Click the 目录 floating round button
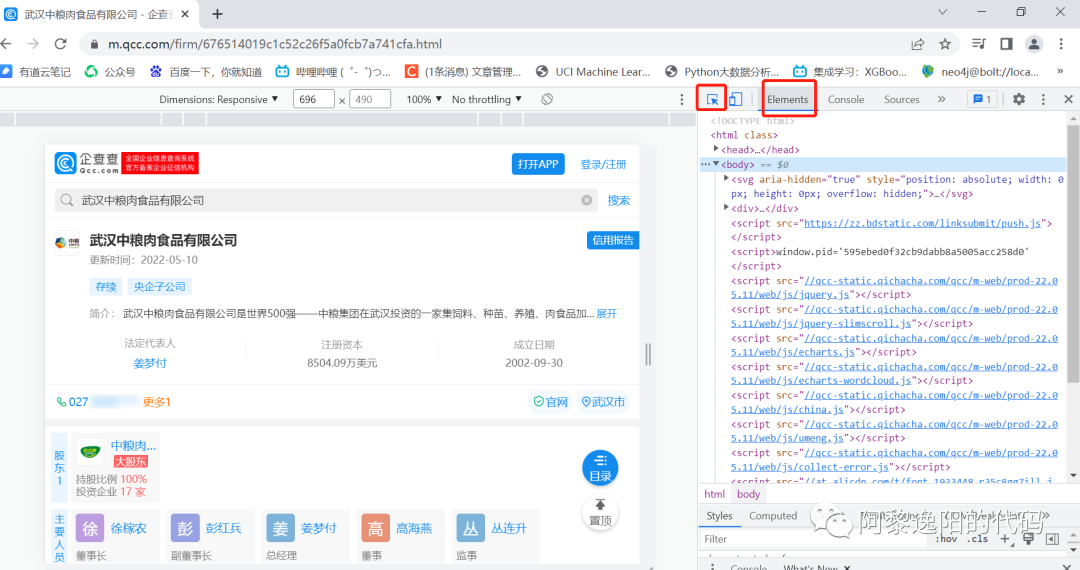 [x=600, y=467]
